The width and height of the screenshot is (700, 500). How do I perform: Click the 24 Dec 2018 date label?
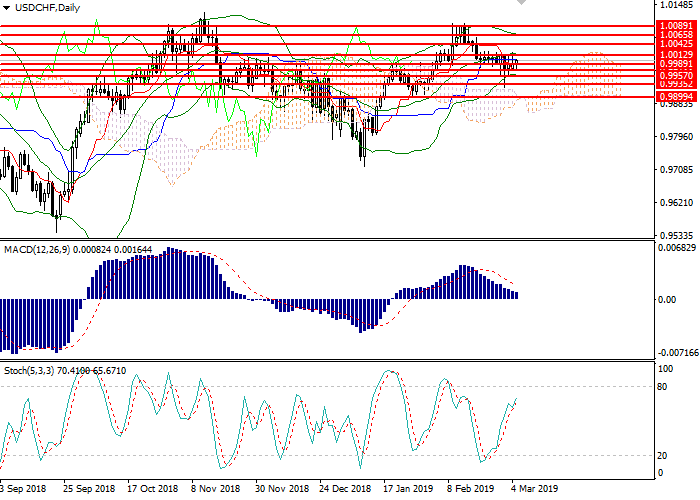coord(345,490)
